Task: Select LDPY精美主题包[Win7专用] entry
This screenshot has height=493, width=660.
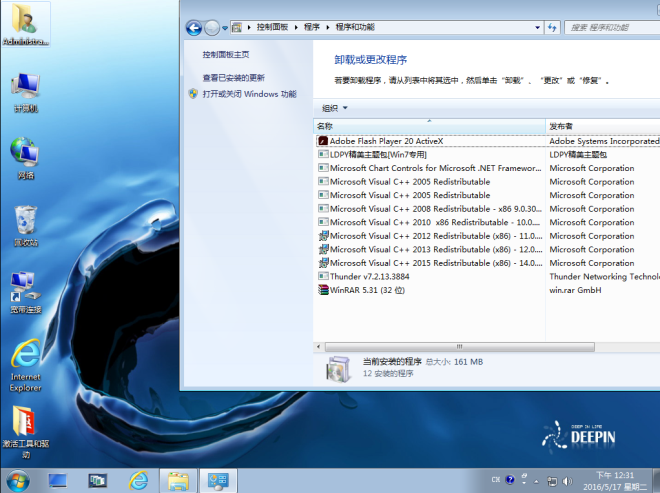Action: [x=378, y=155]
